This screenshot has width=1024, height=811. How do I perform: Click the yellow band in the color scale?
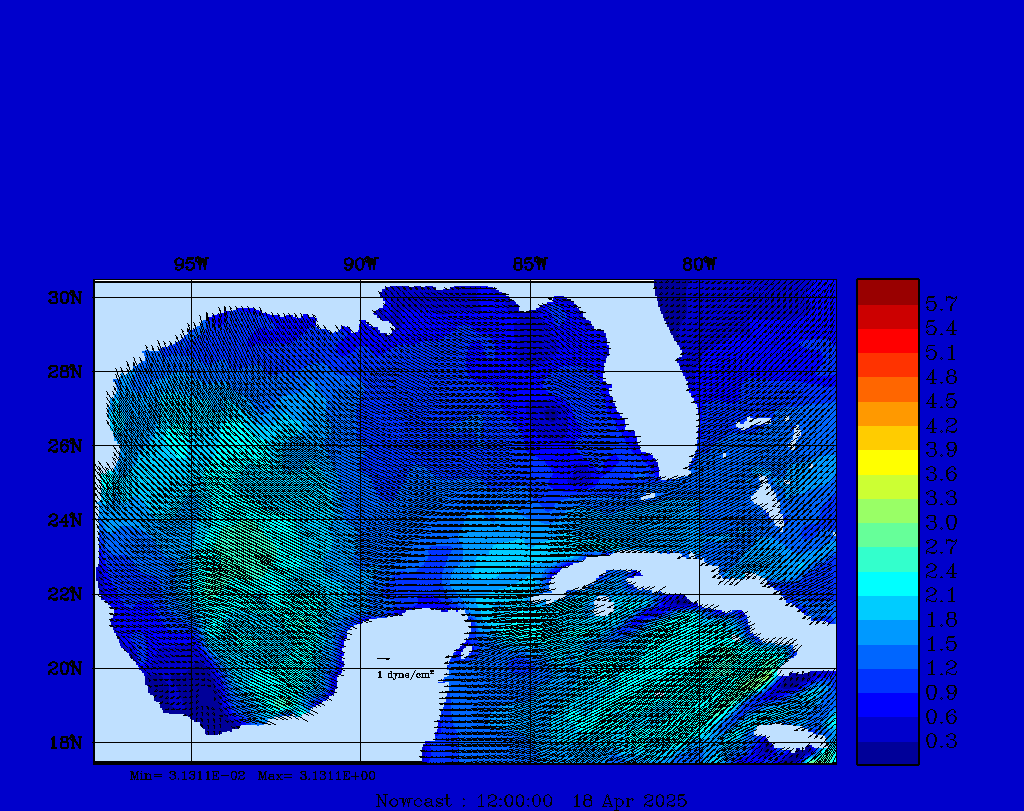coord(888,462)
